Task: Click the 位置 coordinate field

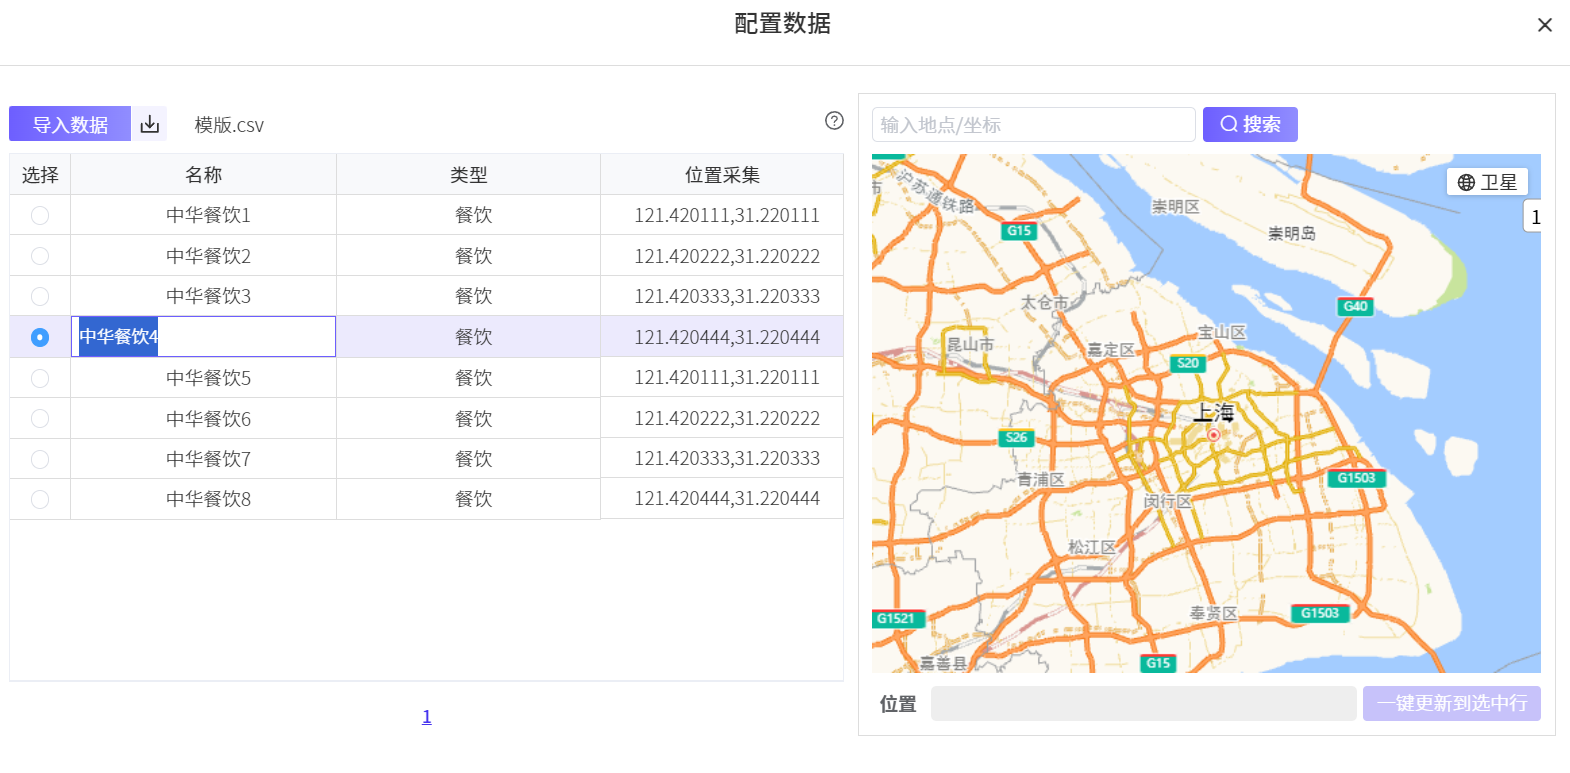Action: 1143,703
